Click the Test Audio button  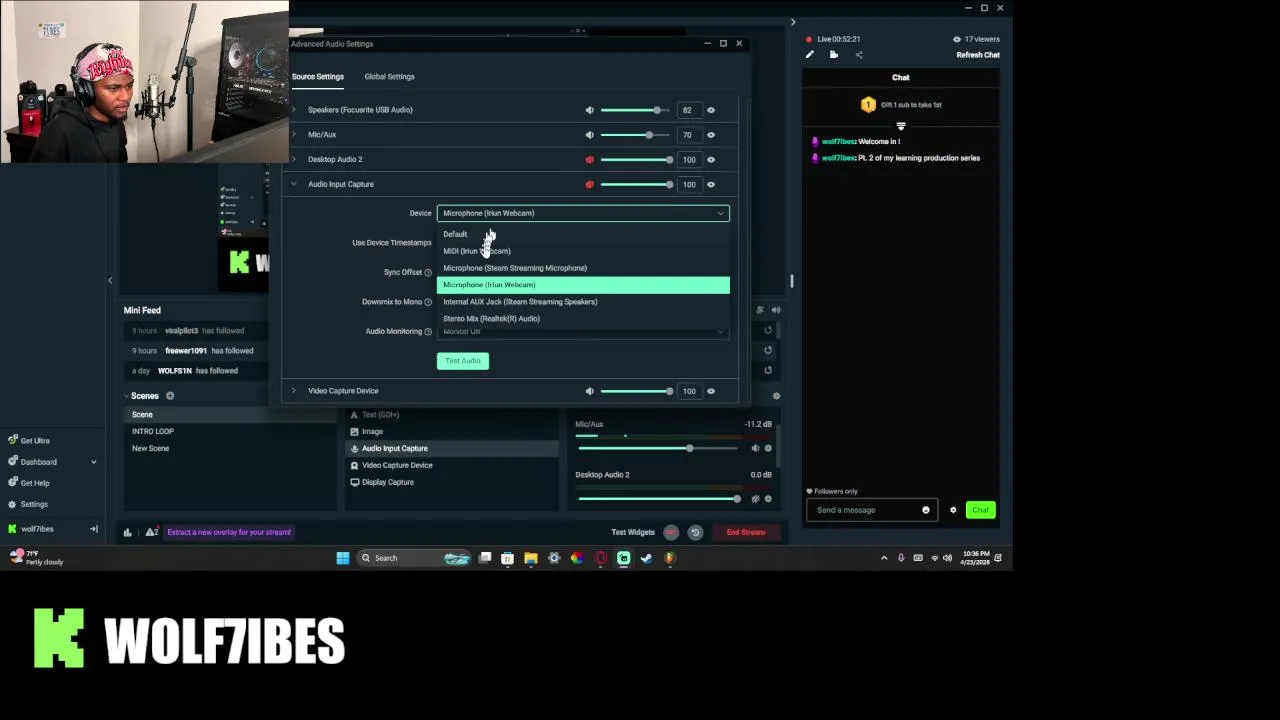(x=463, y=361)
